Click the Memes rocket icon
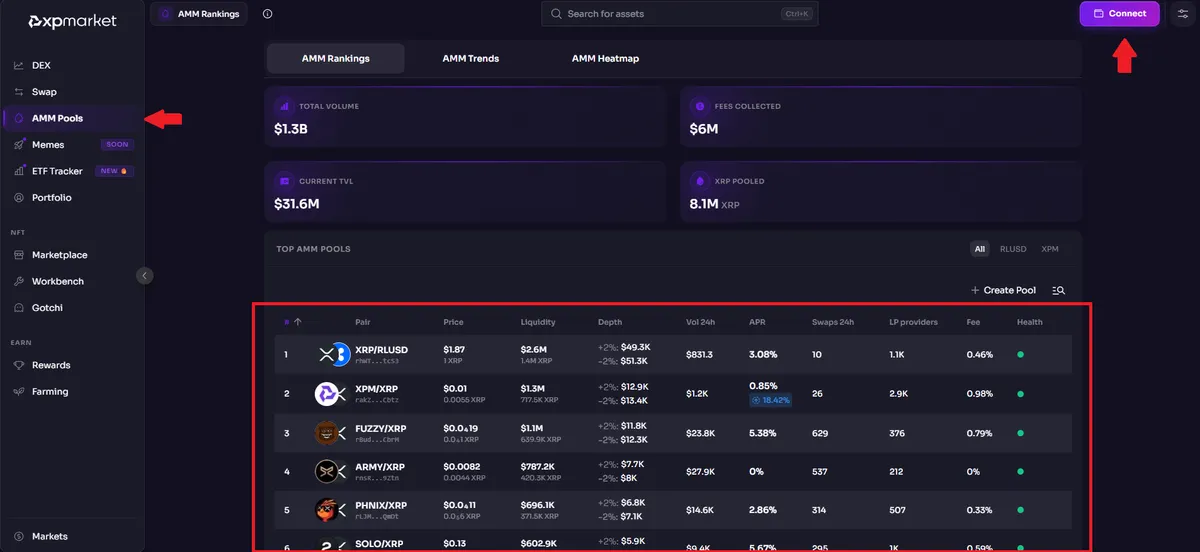The height and width of the screenshot is (552, 1200). (x=18, y=145)
